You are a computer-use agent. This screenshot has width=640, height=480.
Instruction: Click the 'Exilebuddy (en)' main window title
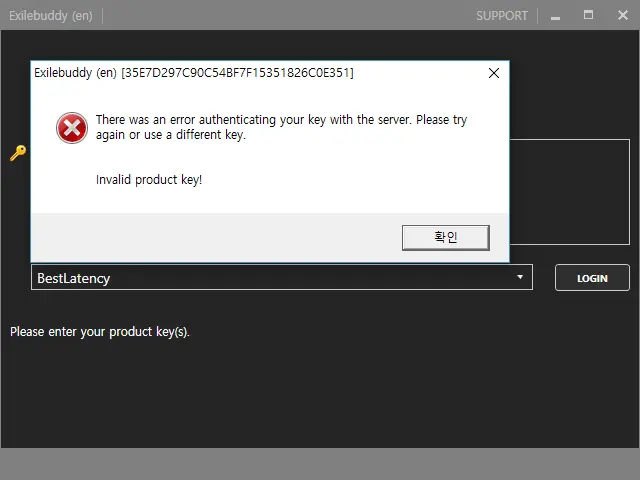pos(51,16)
